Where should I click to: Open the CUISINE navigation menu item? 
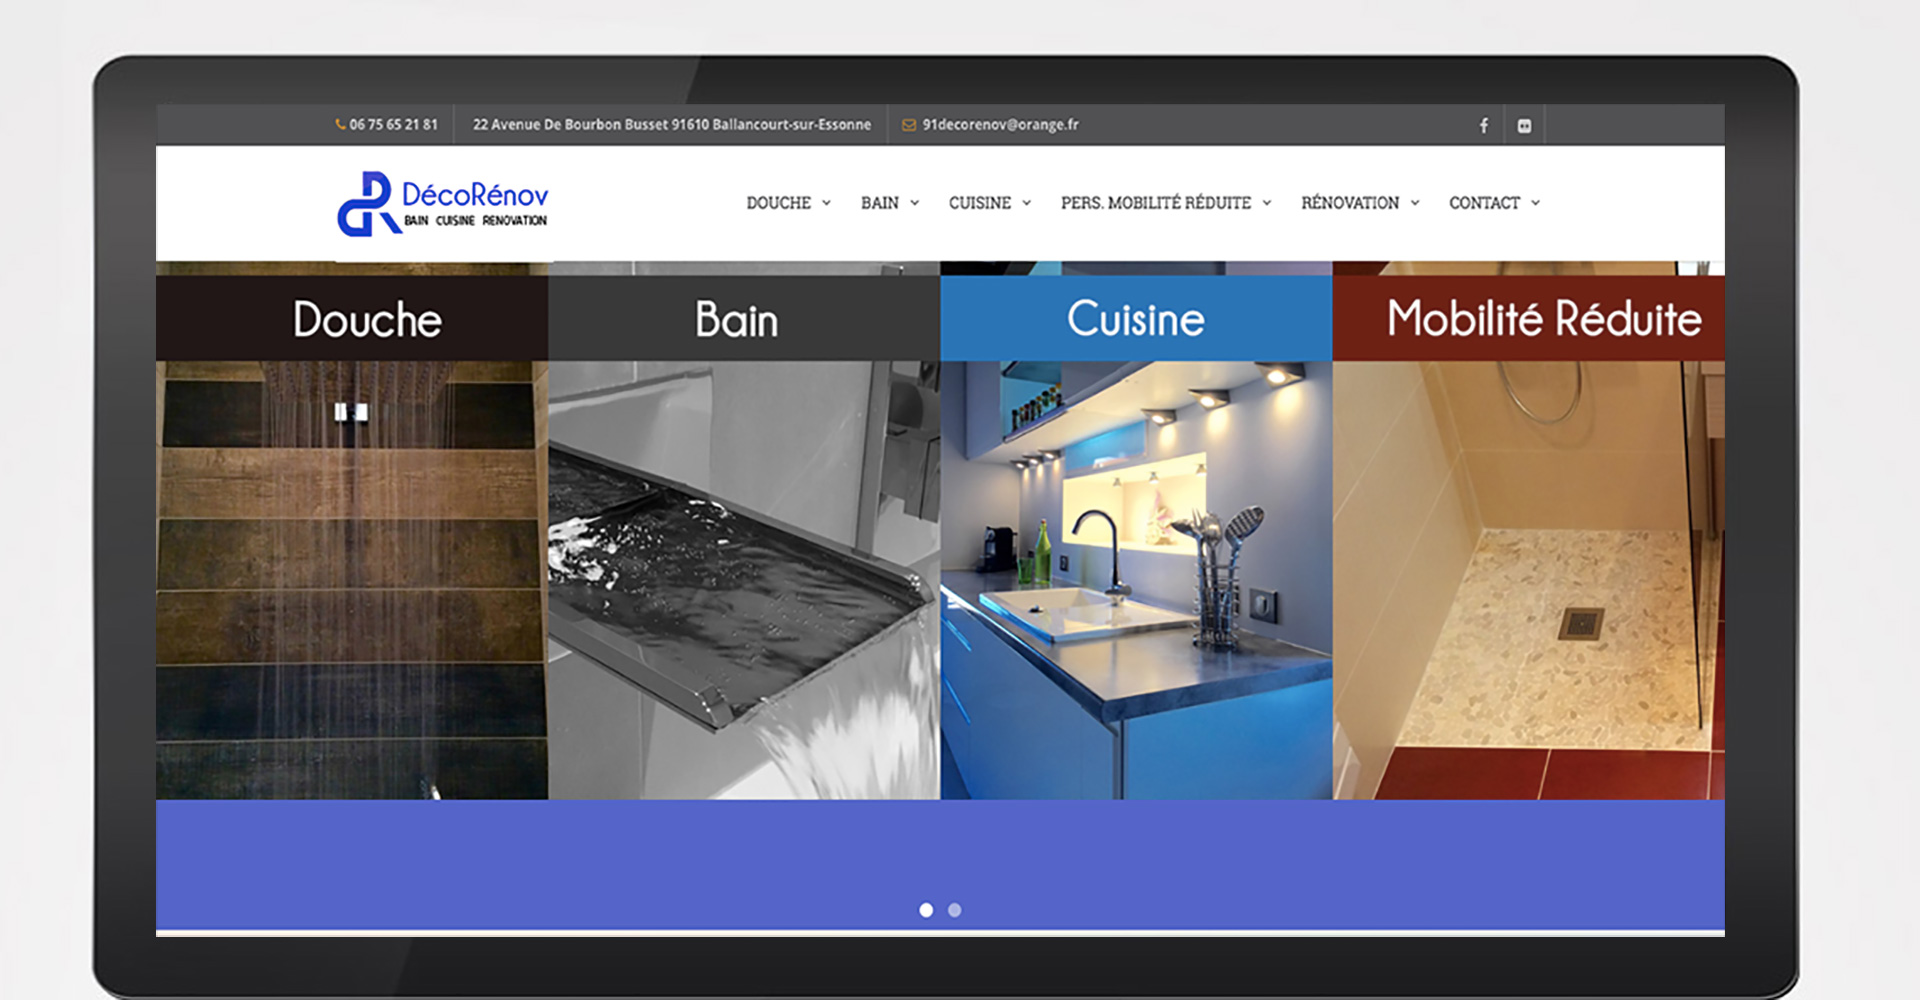tap(980, 203)
